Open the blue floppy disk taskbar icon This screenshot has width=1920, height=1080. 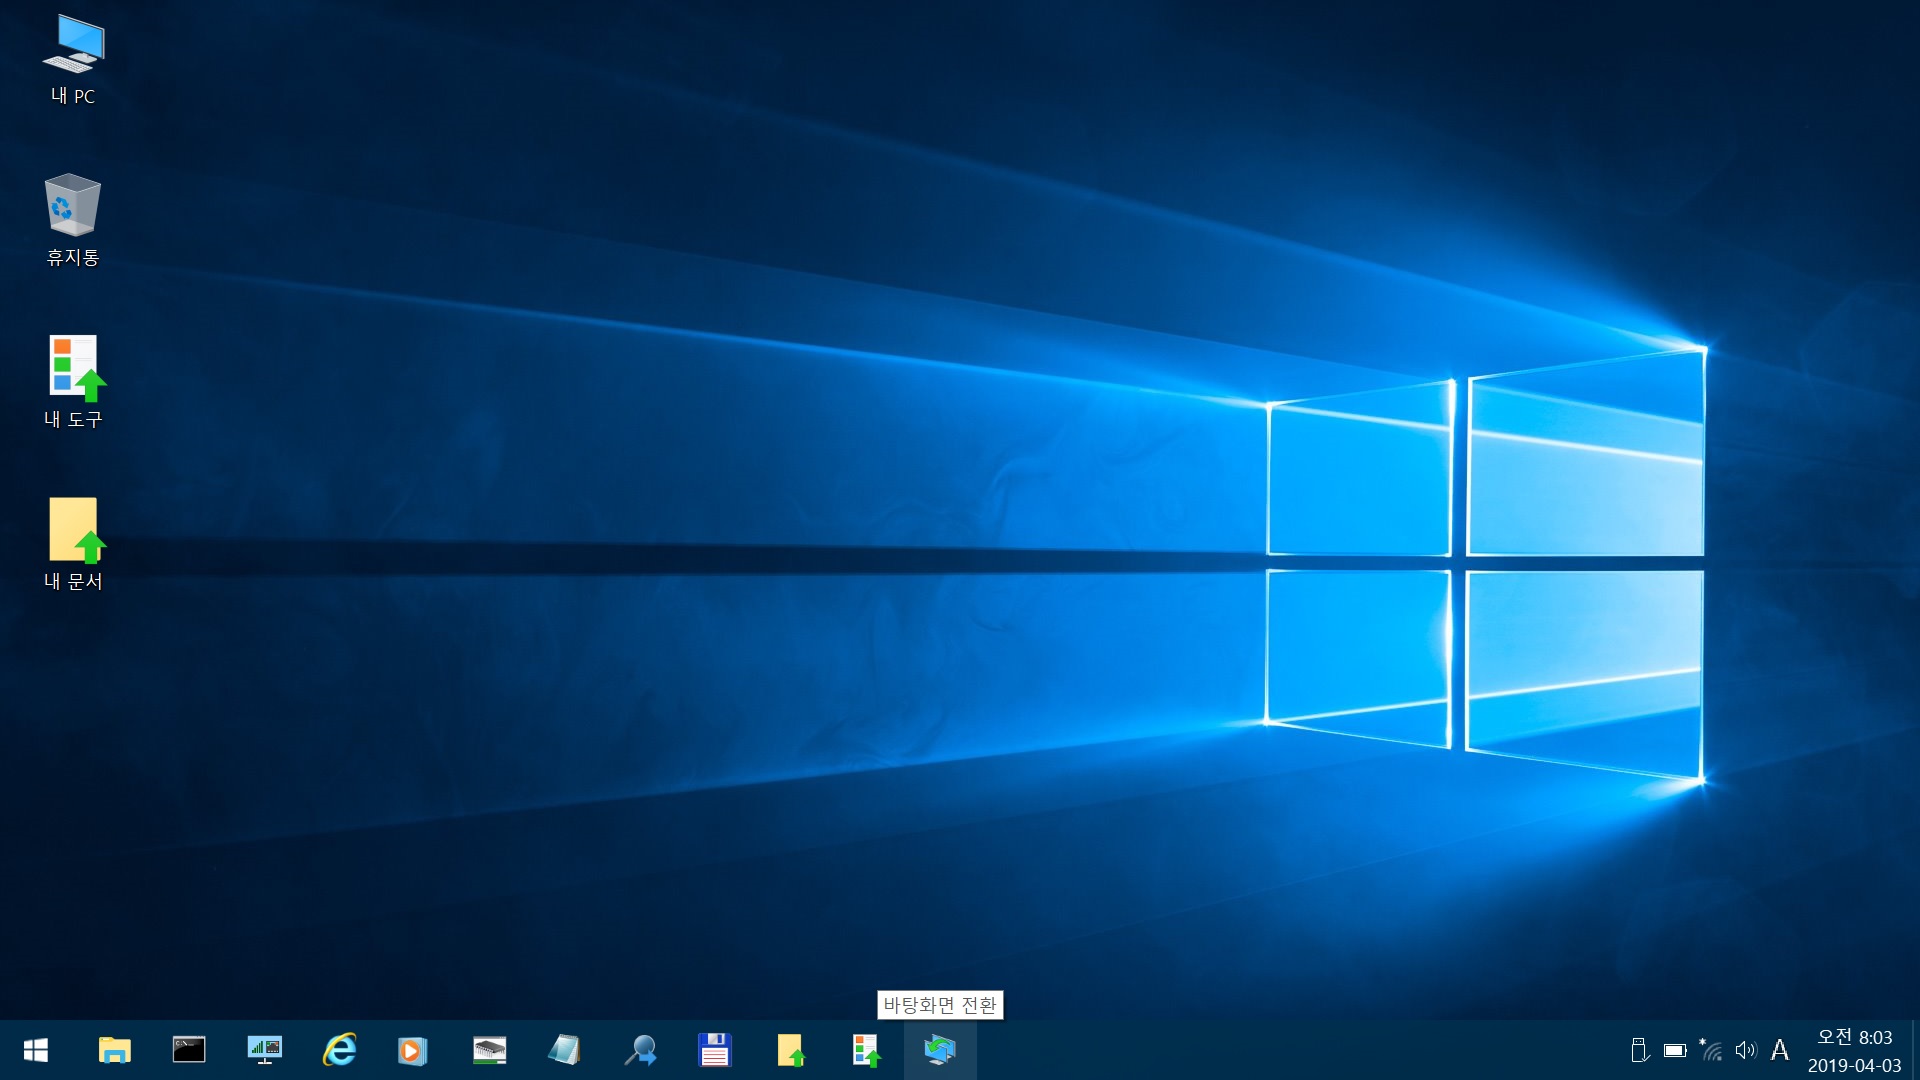click(715, 1050)
